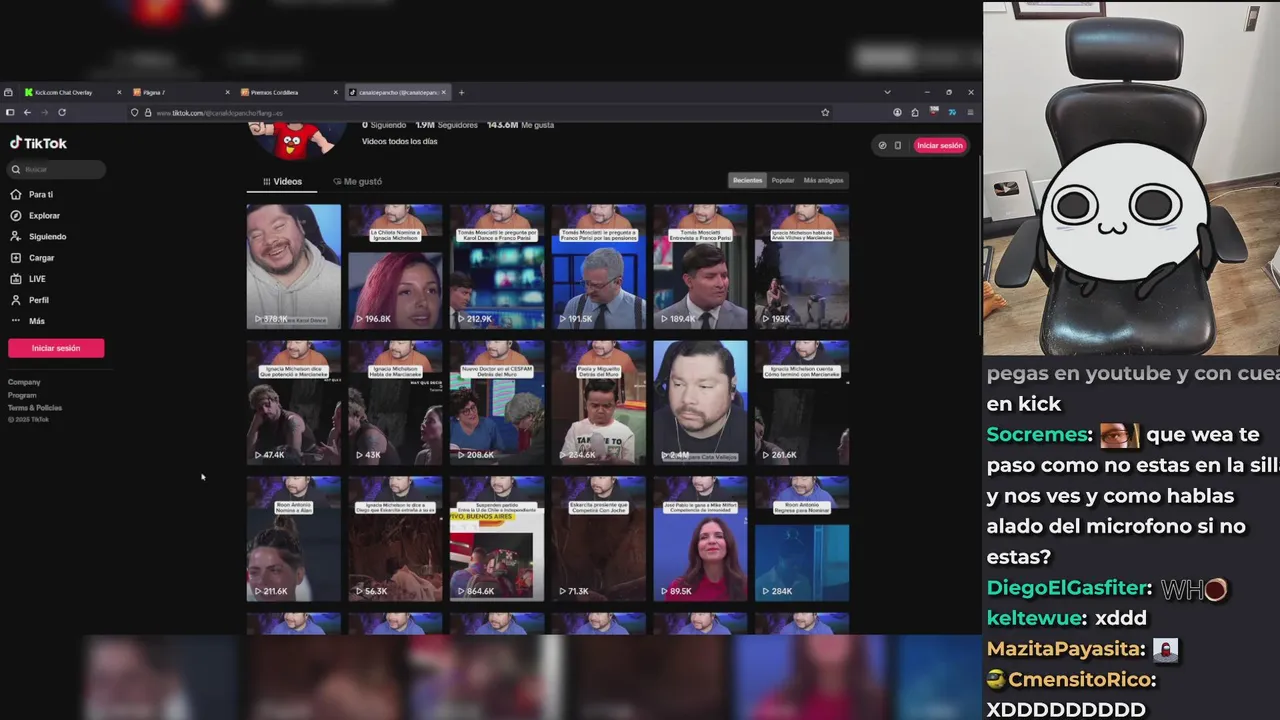Click the phone app icon beside Iniciar sesión

coord(898,145)
